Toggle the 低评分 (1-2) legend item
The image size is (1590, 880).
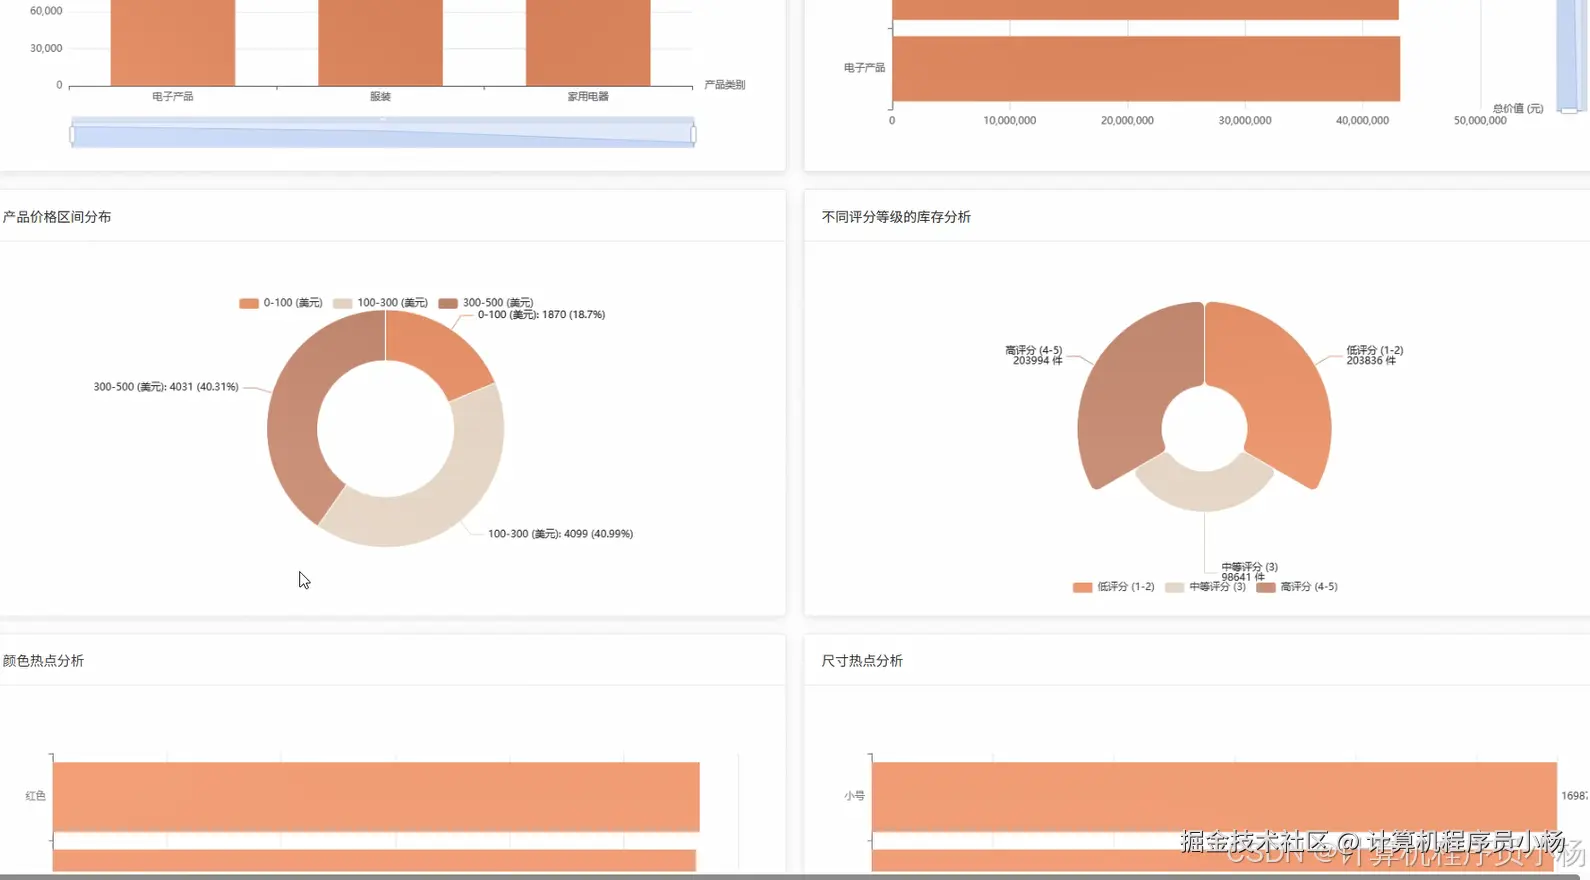click(1113, 587)
